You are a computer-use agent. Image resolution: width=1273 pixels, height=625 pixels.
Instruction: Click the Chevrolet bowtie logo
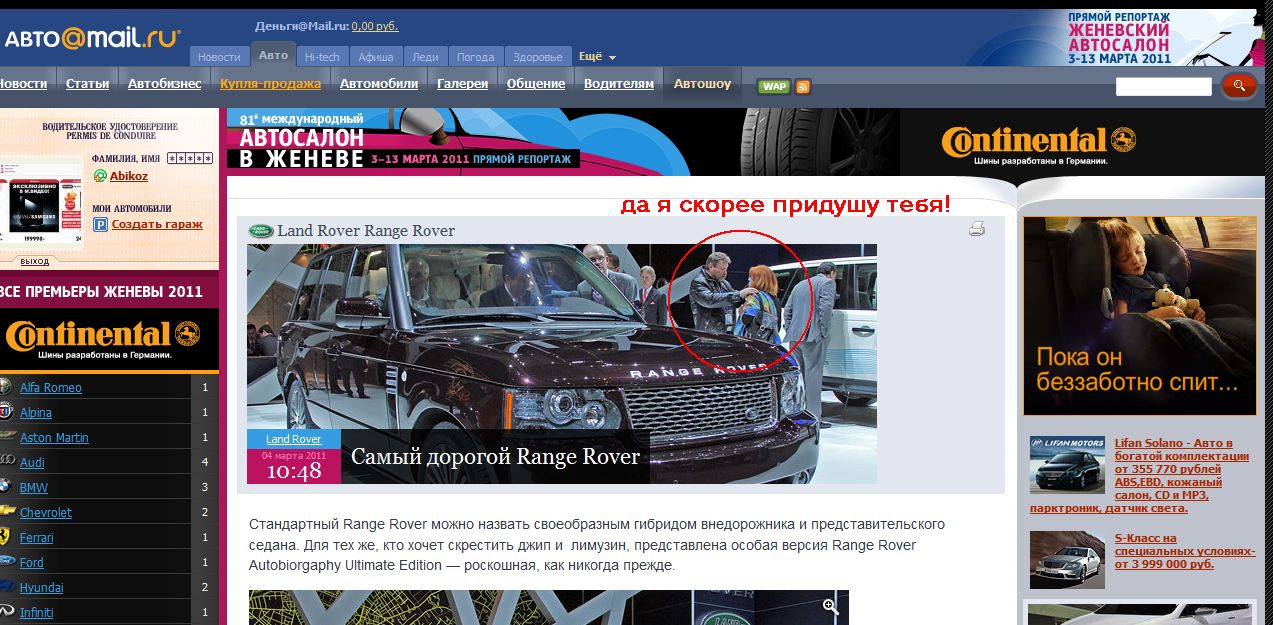7,512
